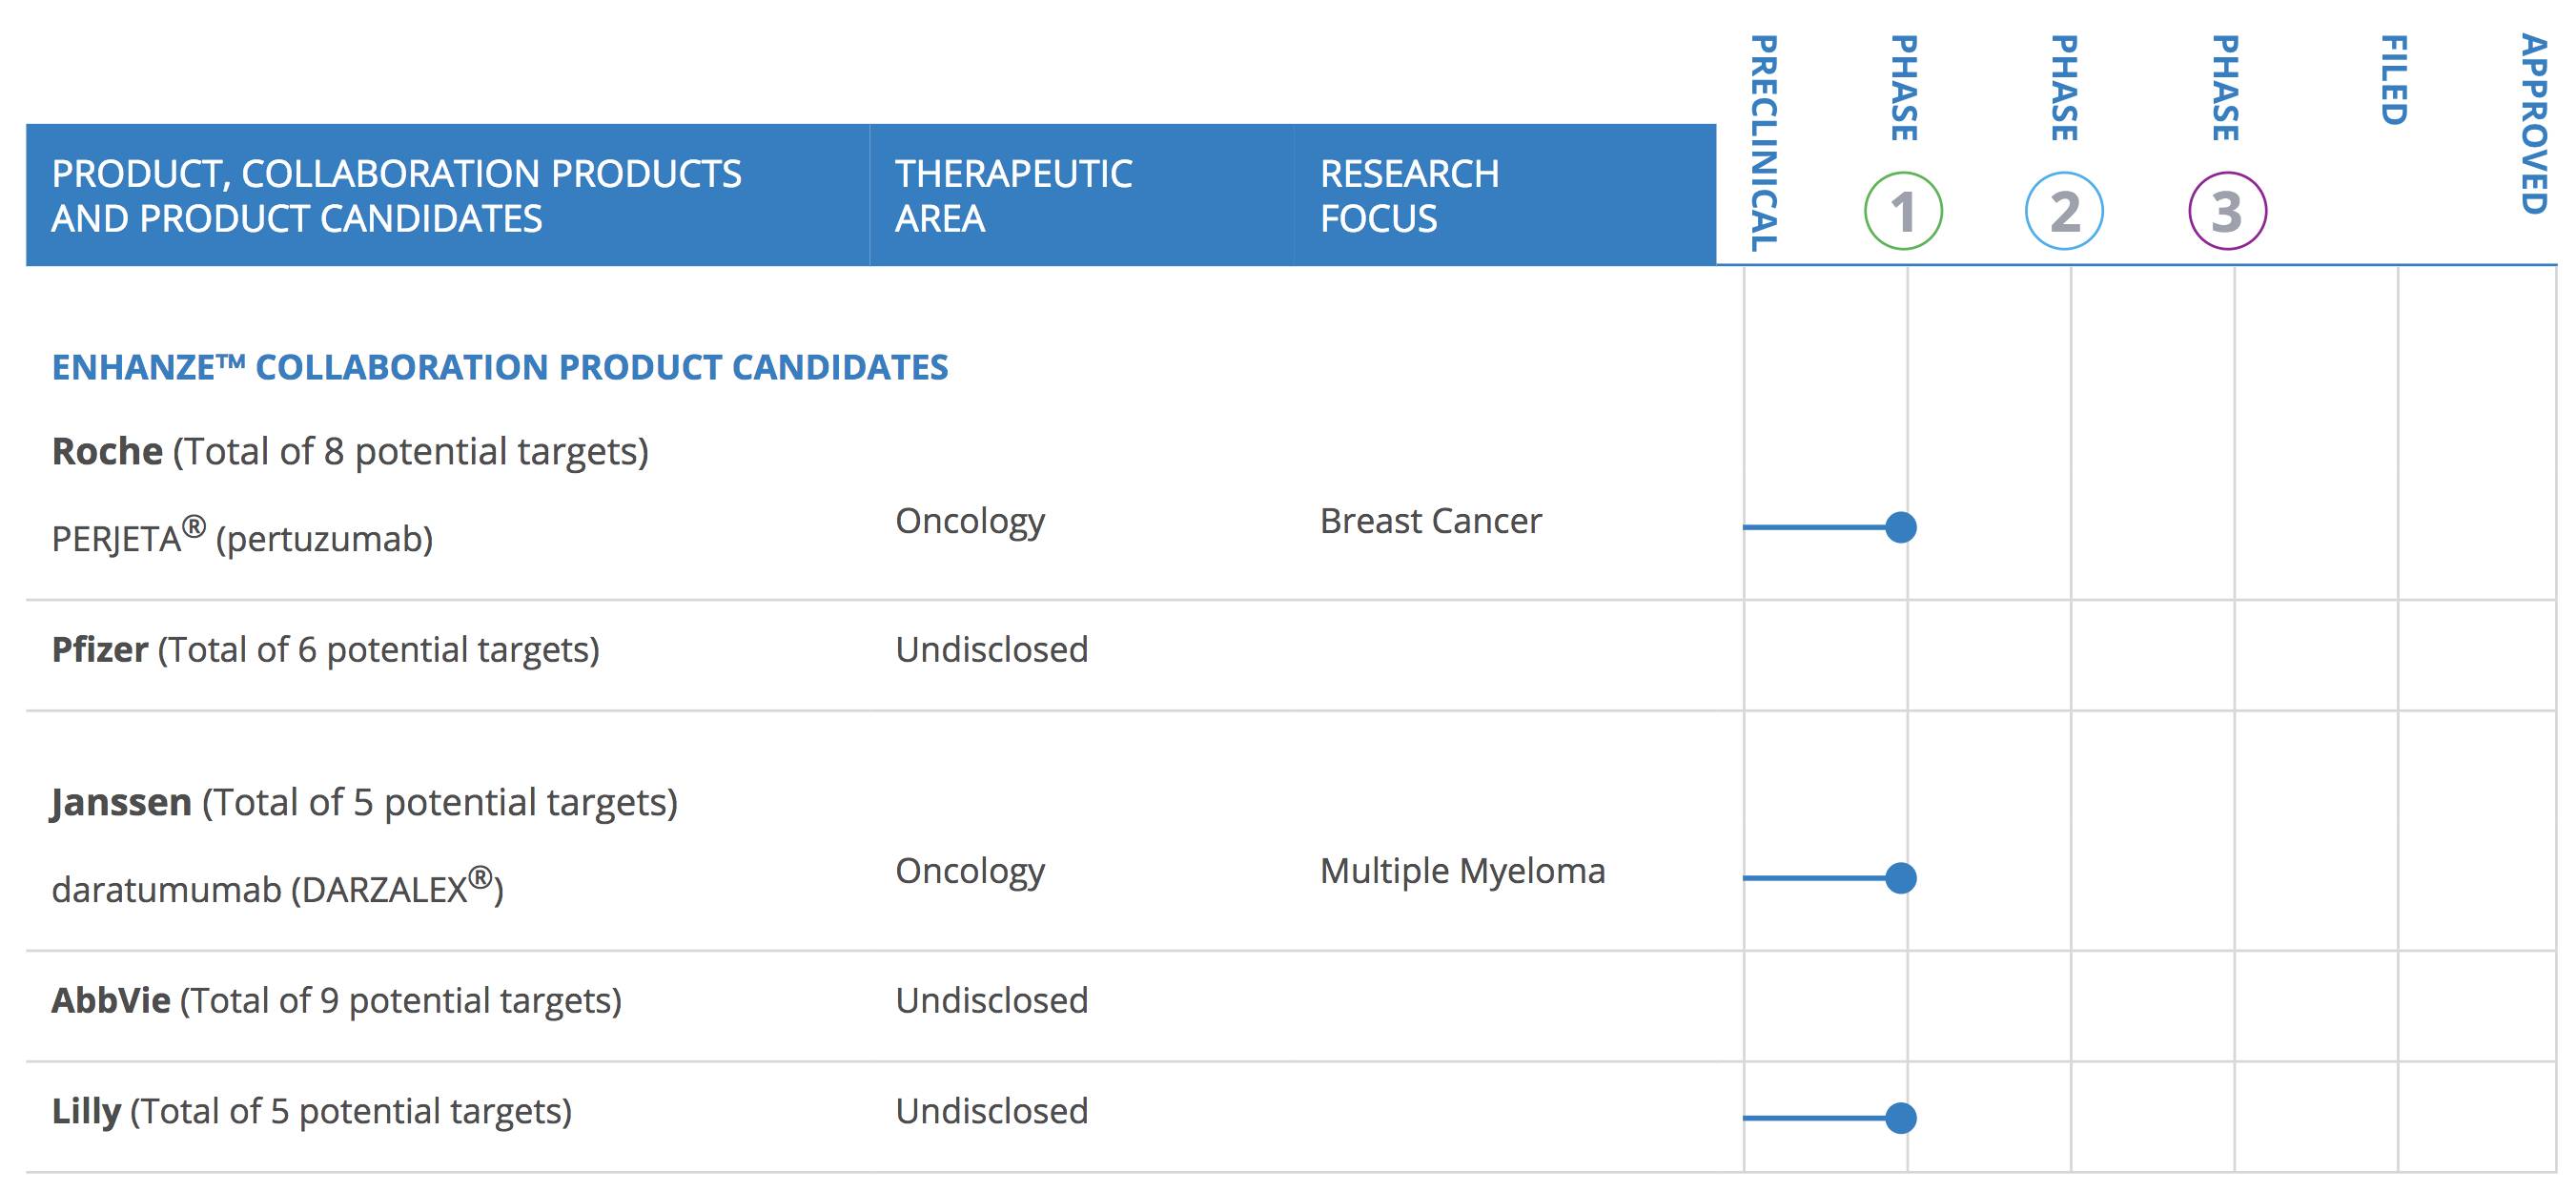Image resolution: width=2576 pixels, height=1192 pixels.
Task: Click the Product, Collaboration Products header
Action: pyautogui.click(x=397, y=196)
